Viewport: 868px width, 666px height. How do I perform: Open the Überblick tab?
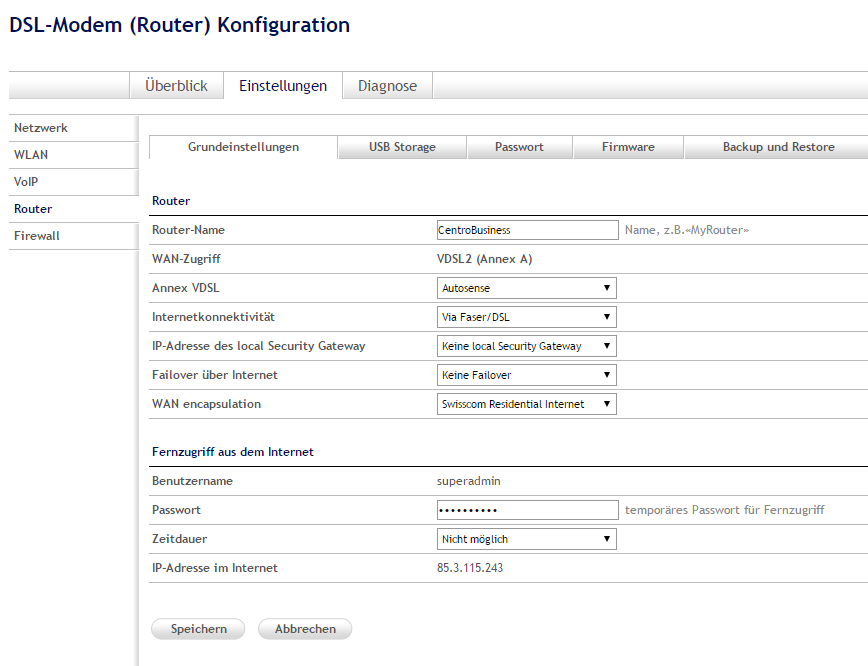[176, 86]
